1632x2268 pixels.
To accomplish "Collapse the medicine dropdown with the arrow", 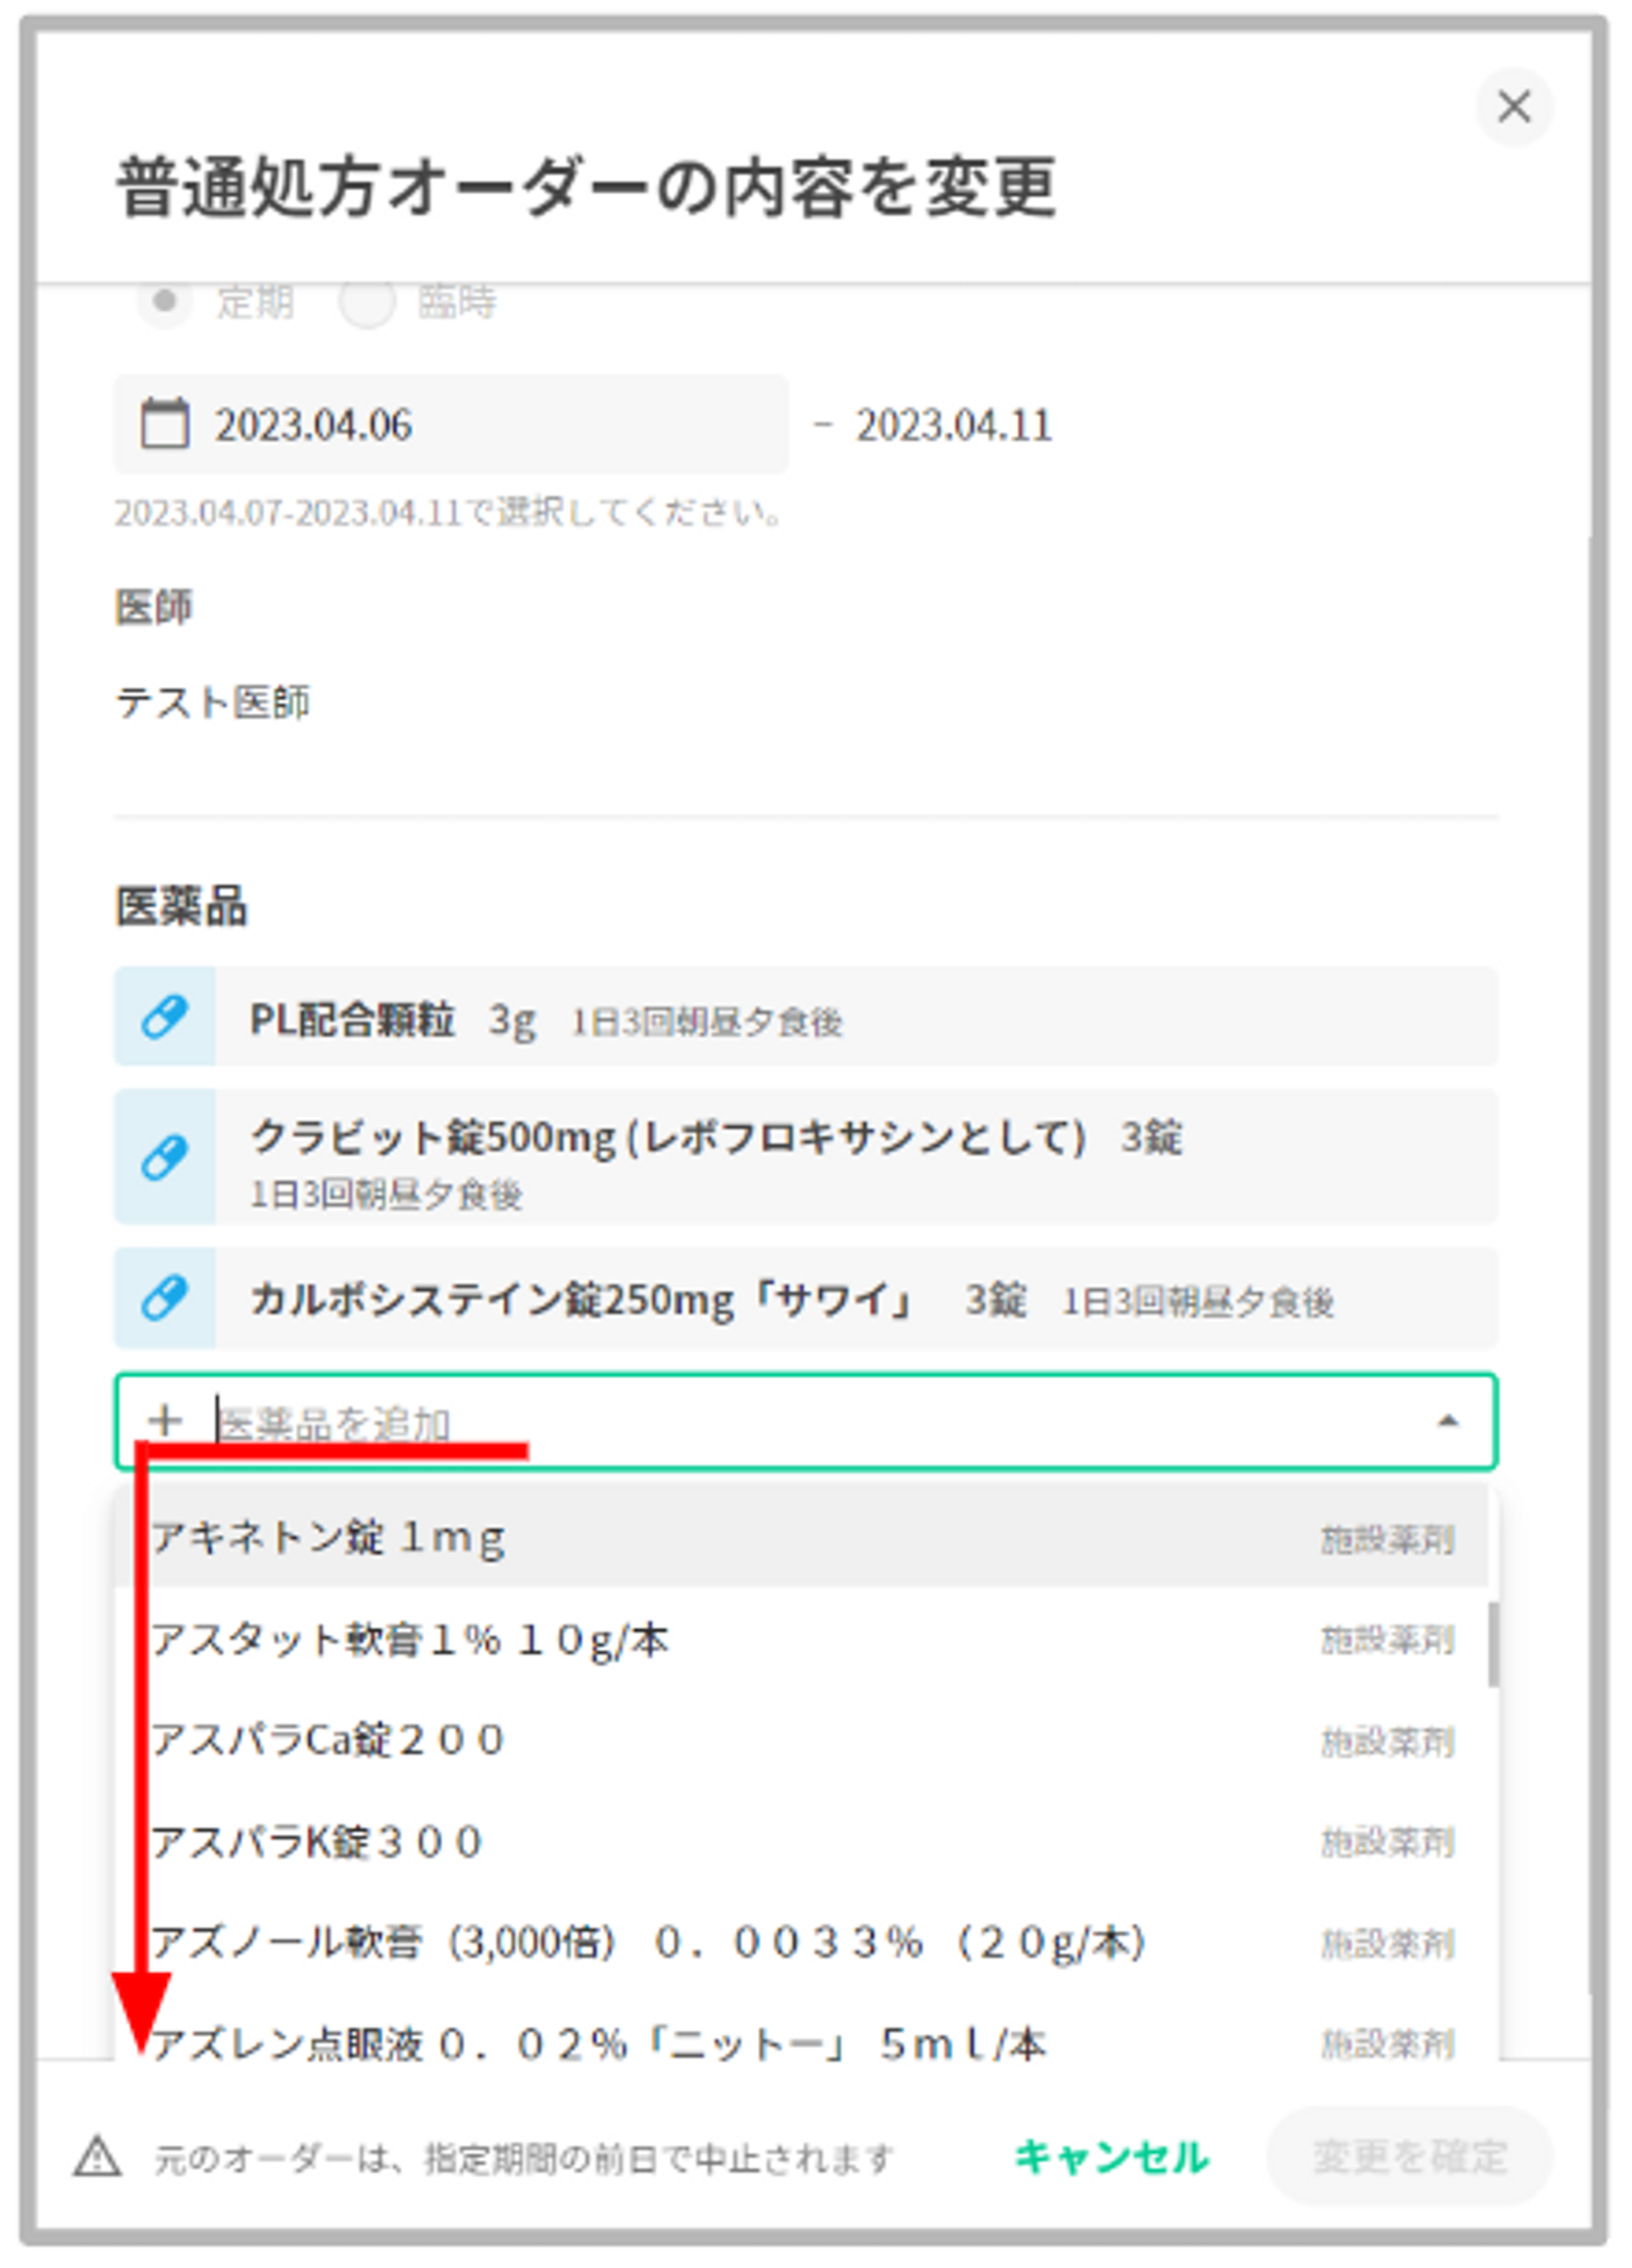I will 1447,1421.
